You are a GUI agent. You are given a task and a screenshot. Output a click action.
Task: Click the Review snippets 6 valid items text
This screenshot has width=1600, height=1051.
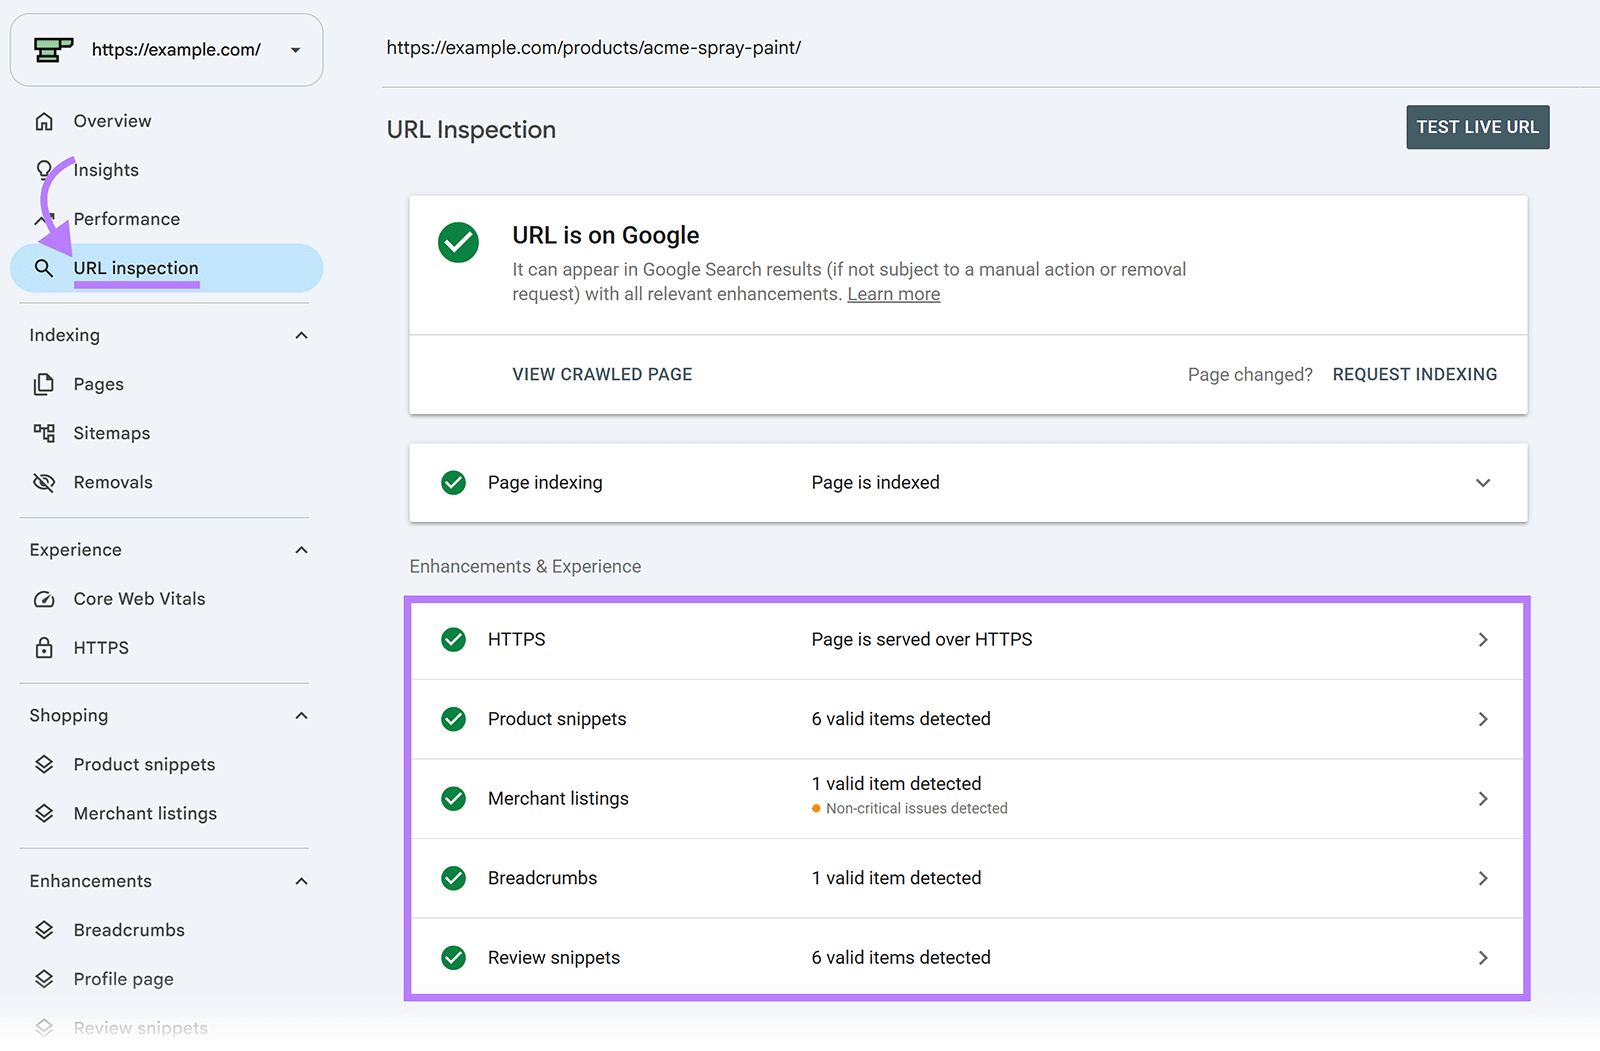[901, 958]
